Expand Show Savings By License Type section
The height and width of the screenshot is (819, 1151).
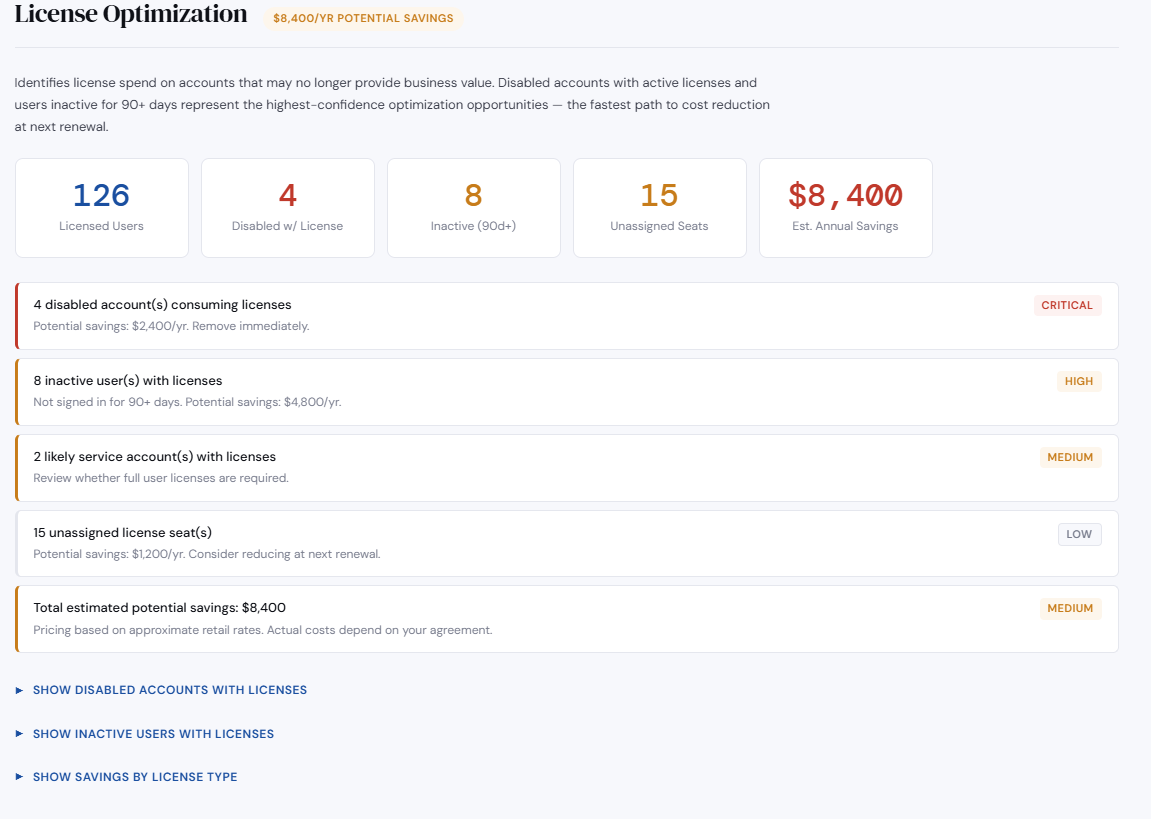click(135, 777)
